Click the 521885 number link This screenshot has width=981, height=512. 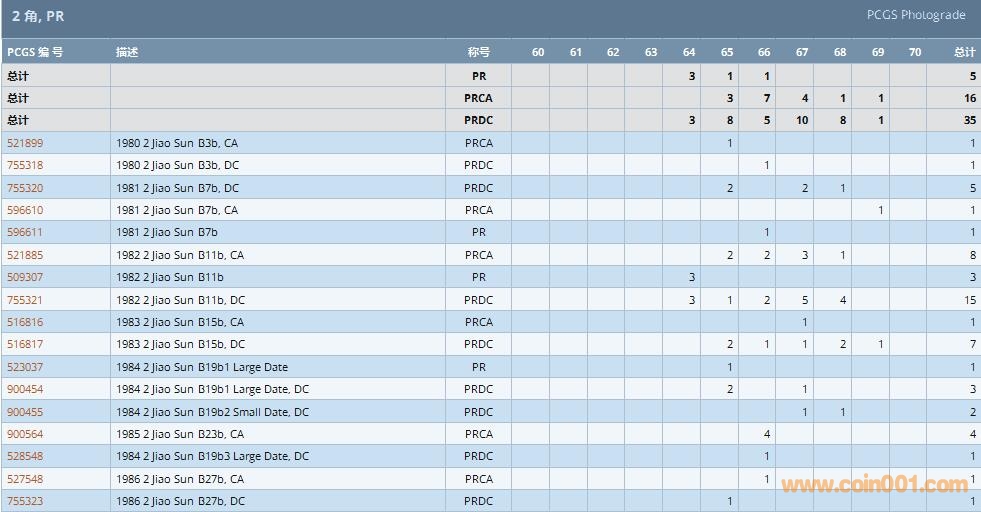pos(25,255)
